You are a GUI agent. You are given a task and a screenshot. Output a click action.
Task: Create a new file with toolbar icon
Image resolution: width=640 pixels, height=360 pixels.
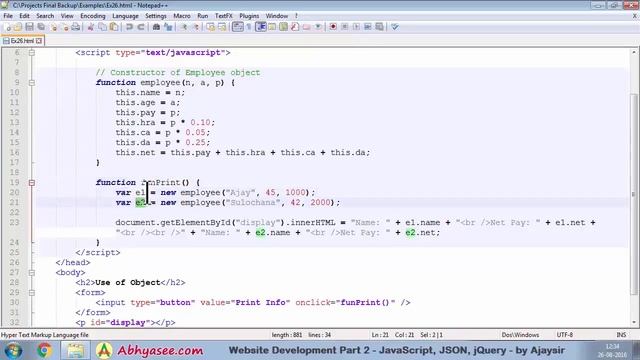8,27
